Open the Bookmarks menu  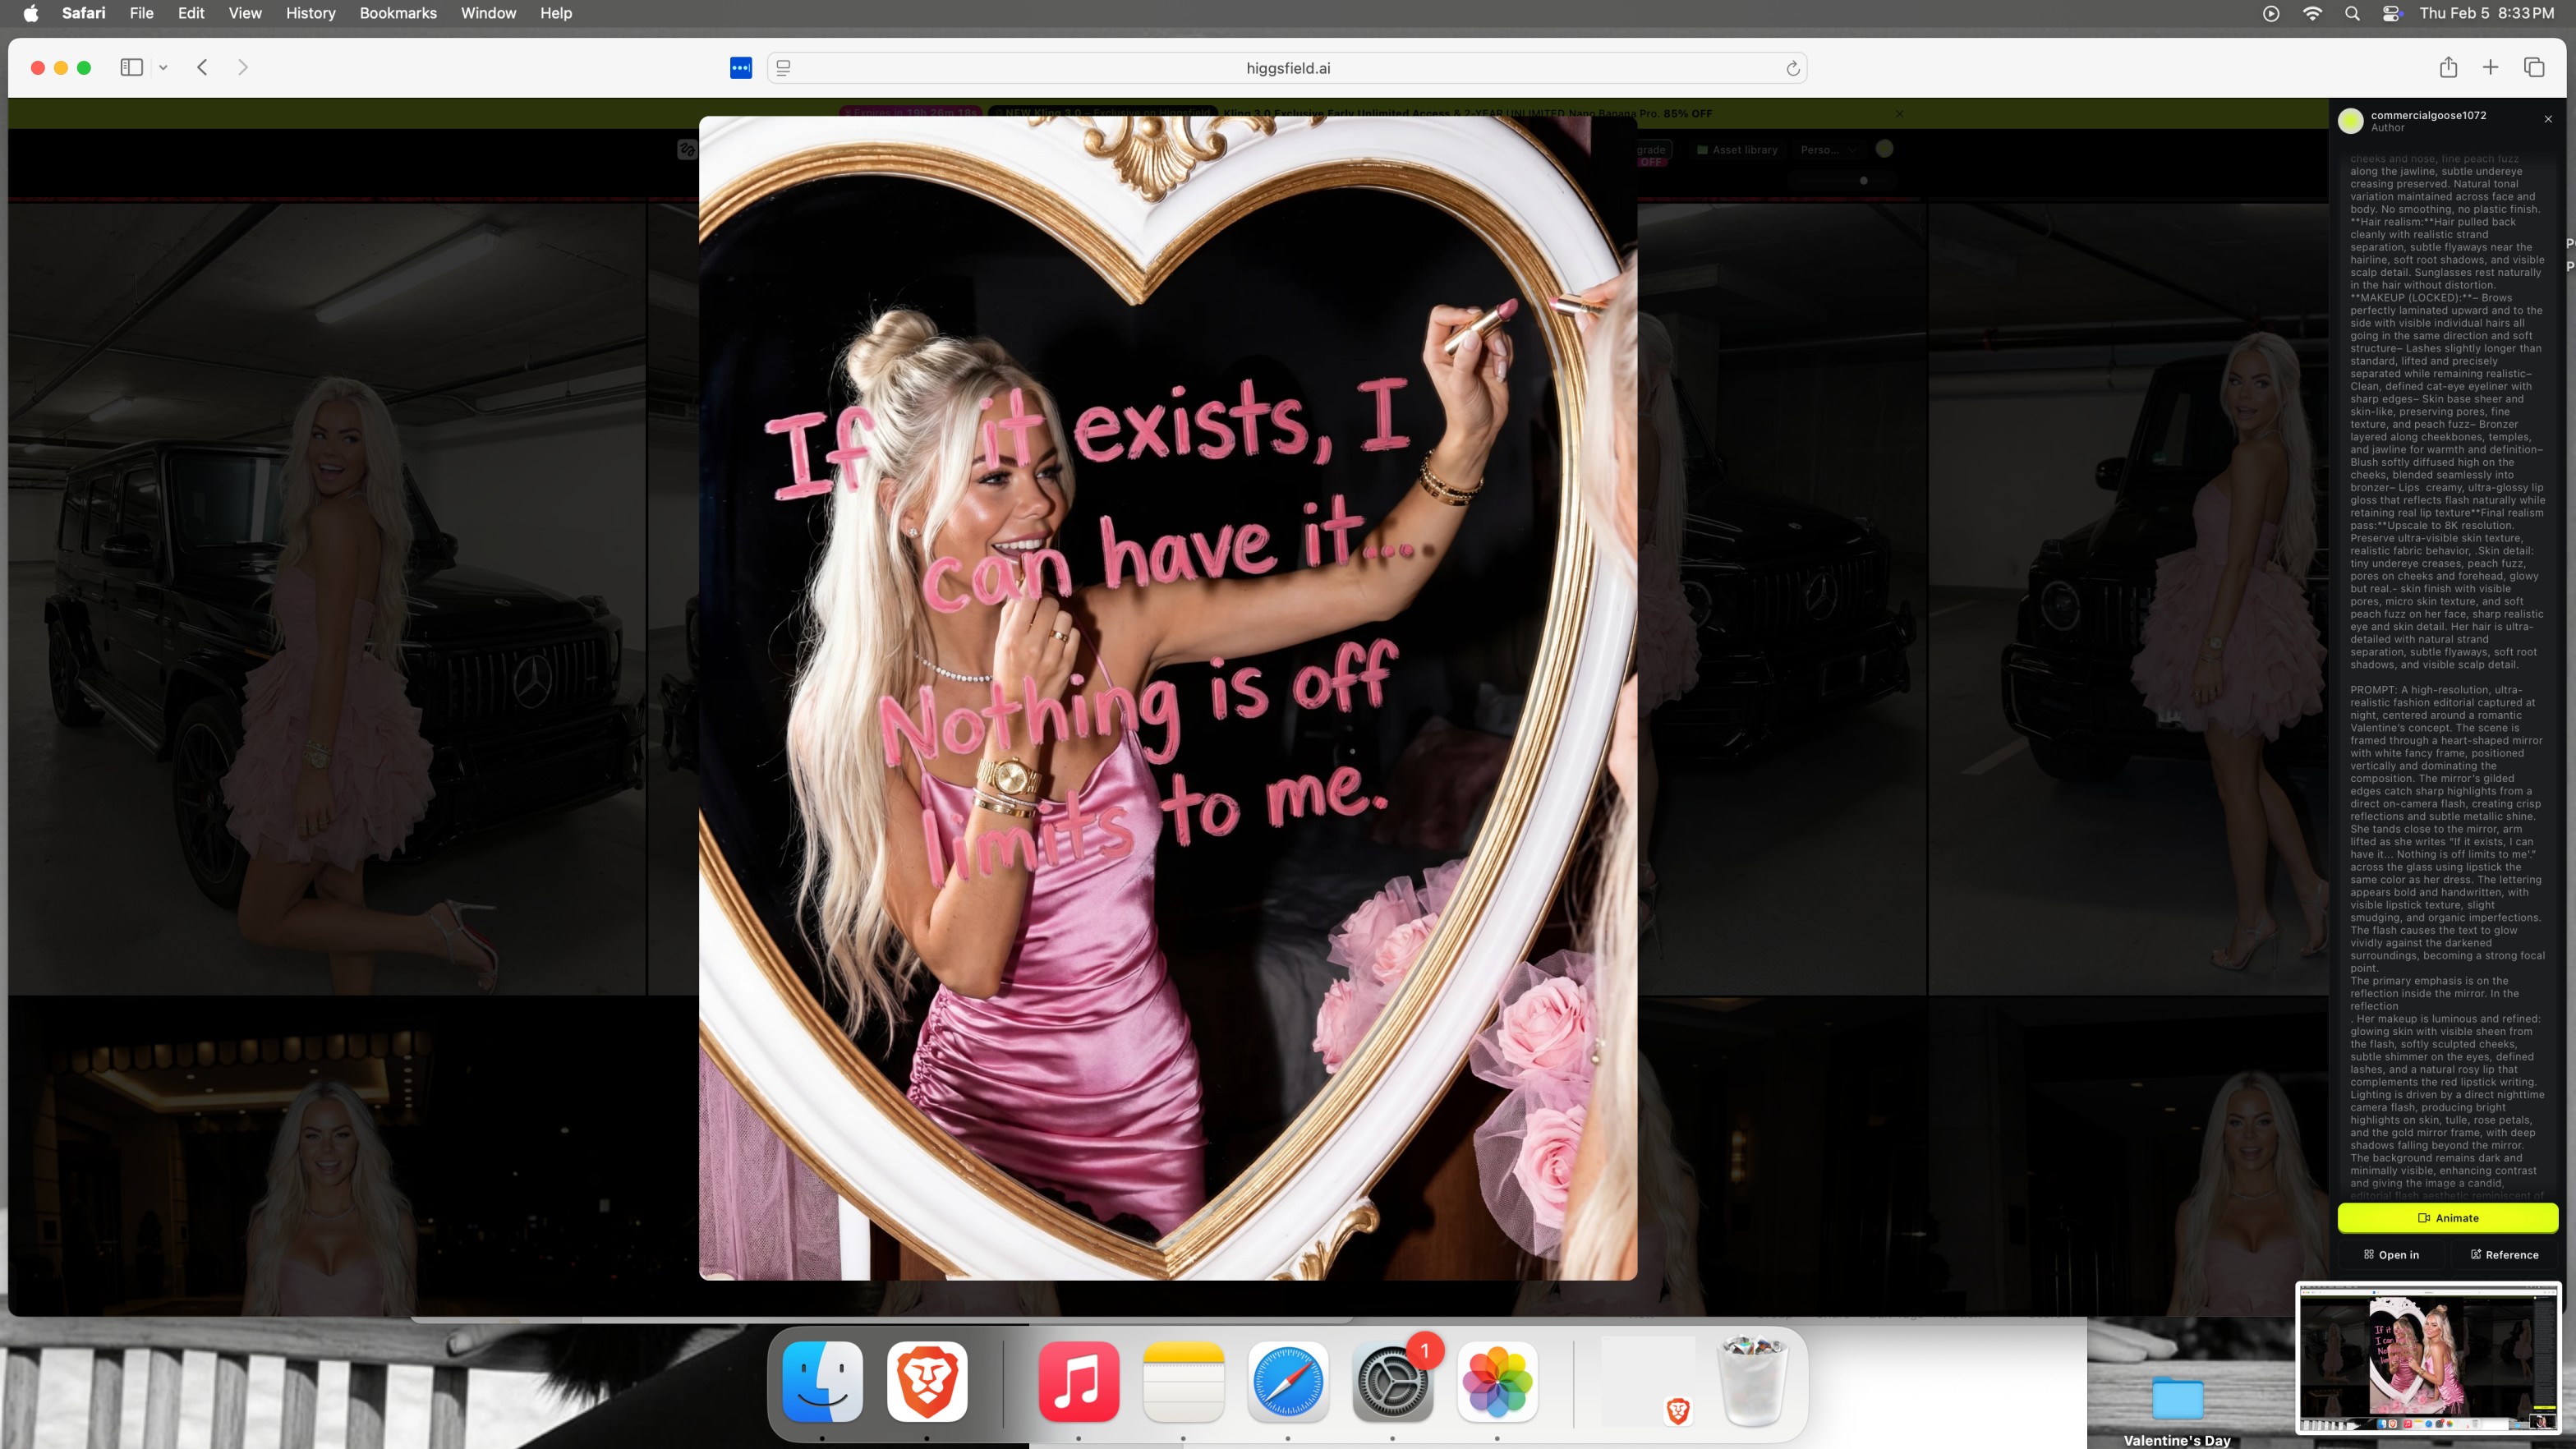[398, 13]
